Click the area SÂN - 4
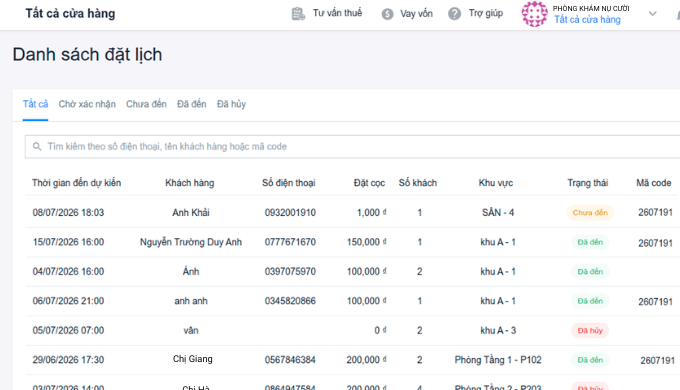 tap(498, 213)
